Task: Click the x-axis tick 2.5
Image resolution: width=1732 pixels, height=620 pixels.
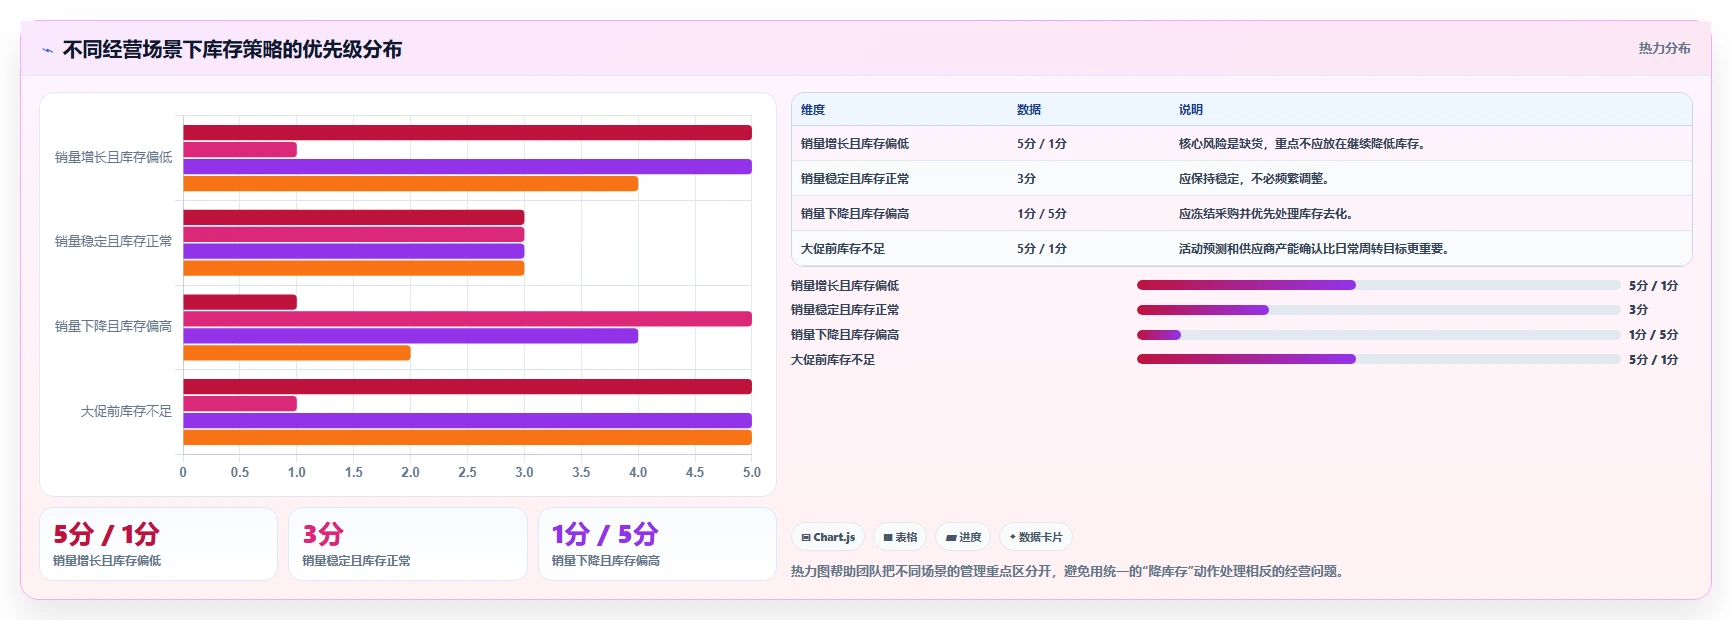Action: pos(467,472)
